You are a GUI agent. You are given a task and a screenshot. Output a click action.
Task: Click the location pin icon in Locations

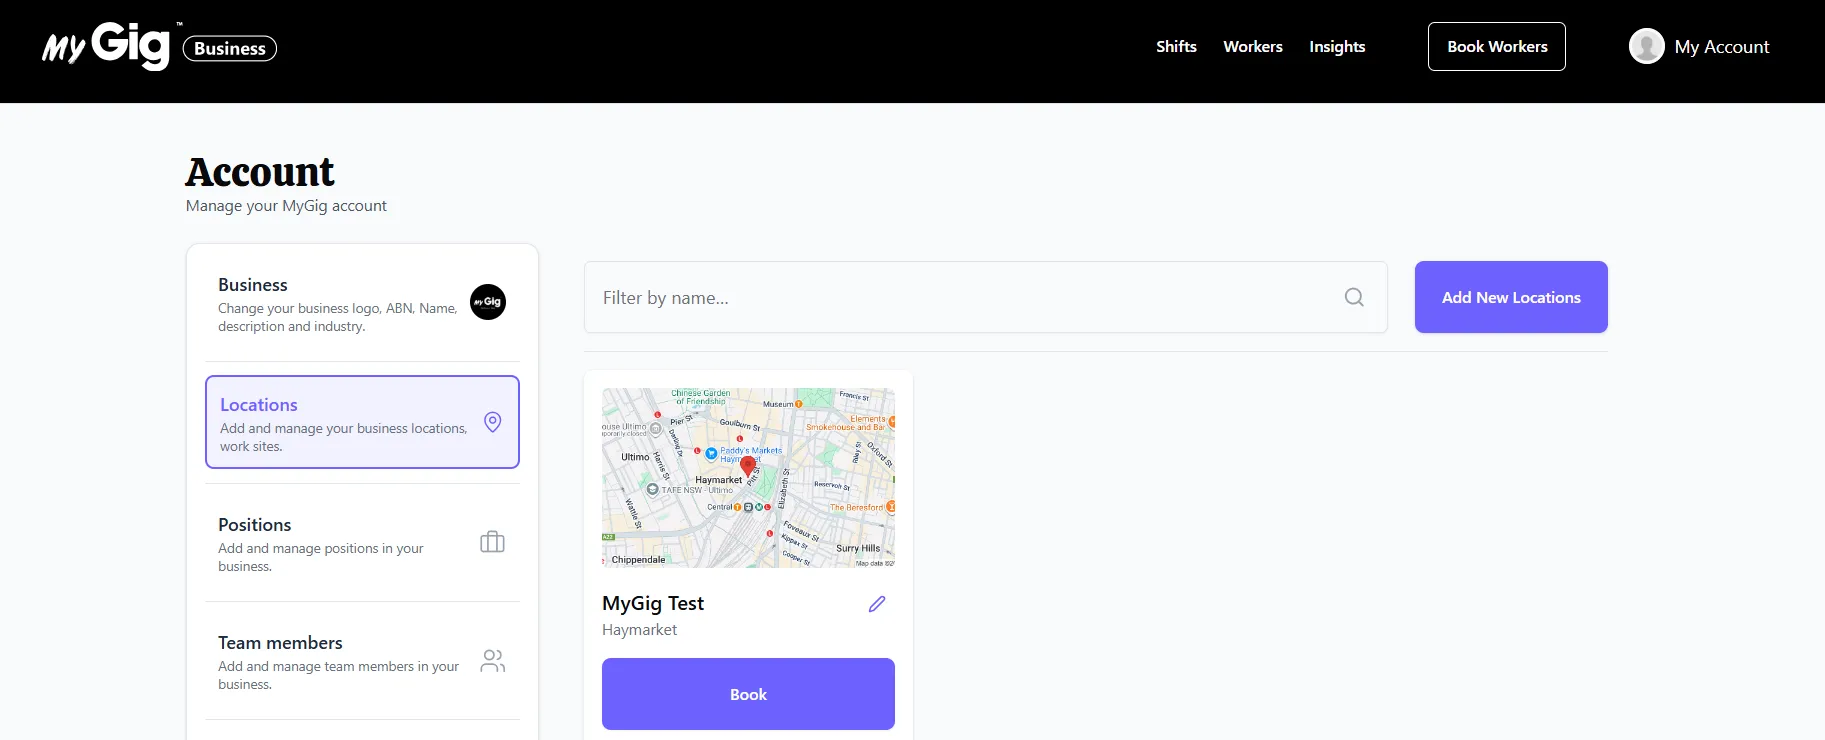point(493,422)
